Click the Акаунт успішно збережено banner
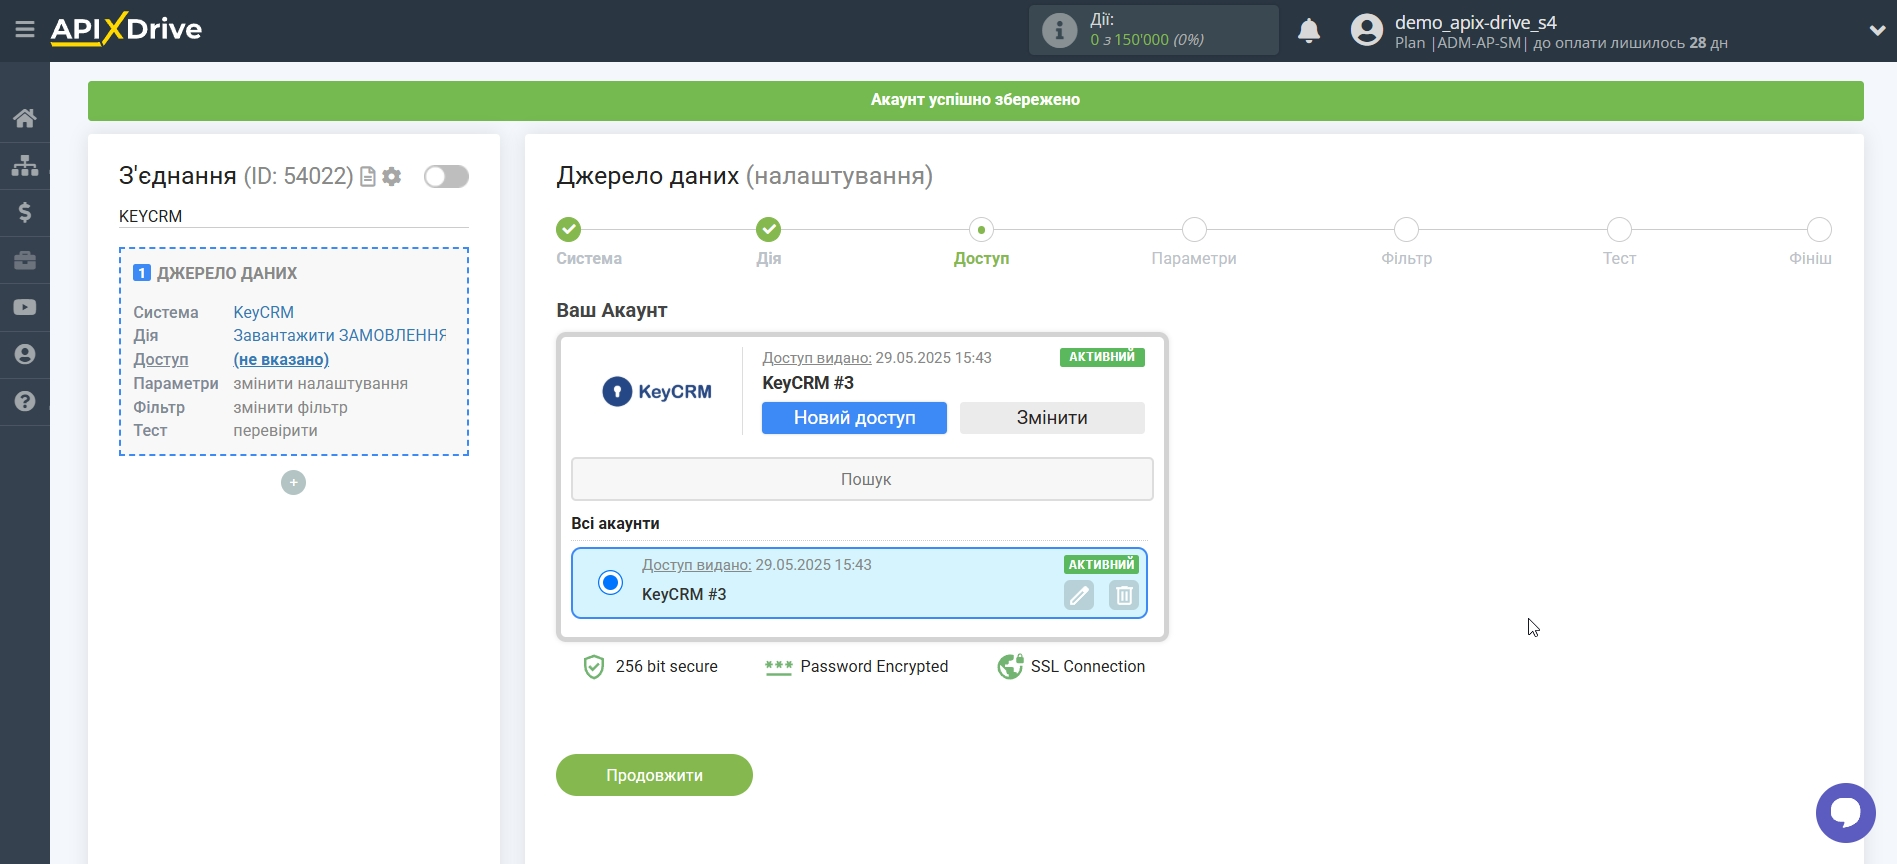 click(x=975, y=100)
